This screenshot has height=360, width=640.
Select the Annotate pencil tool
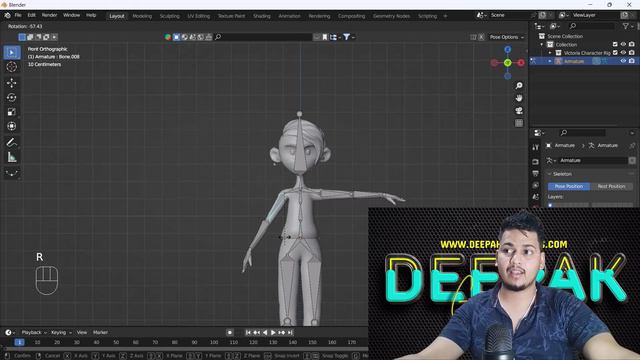[12, 142]
